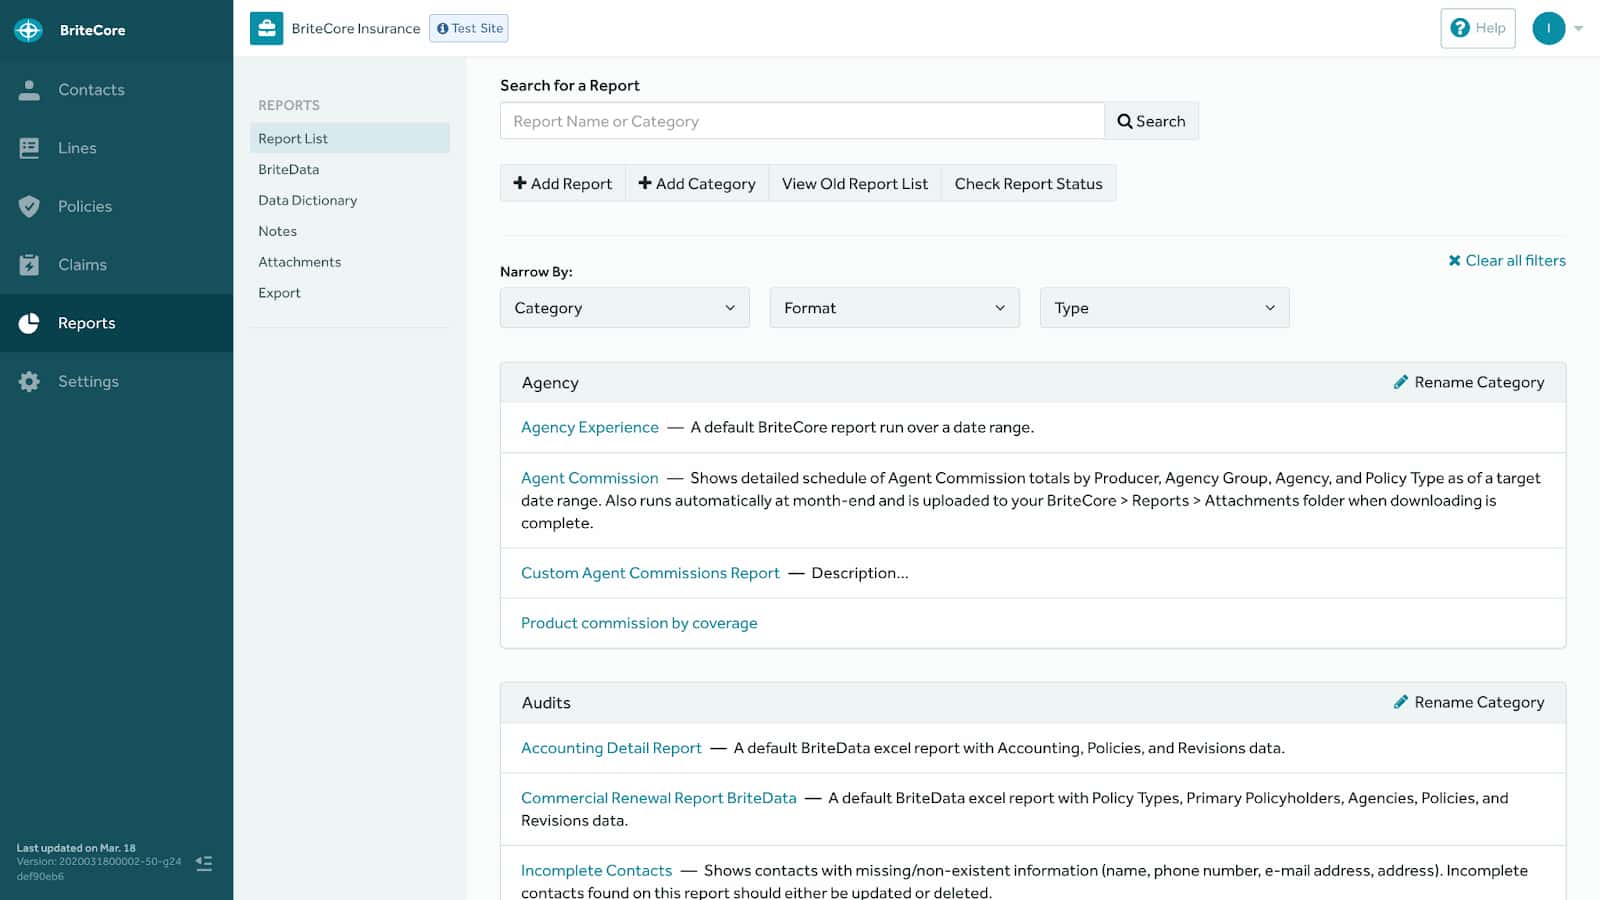The image size is (1600, 900).
Task: Click the Agency category header text
Action: coord(550,383)
